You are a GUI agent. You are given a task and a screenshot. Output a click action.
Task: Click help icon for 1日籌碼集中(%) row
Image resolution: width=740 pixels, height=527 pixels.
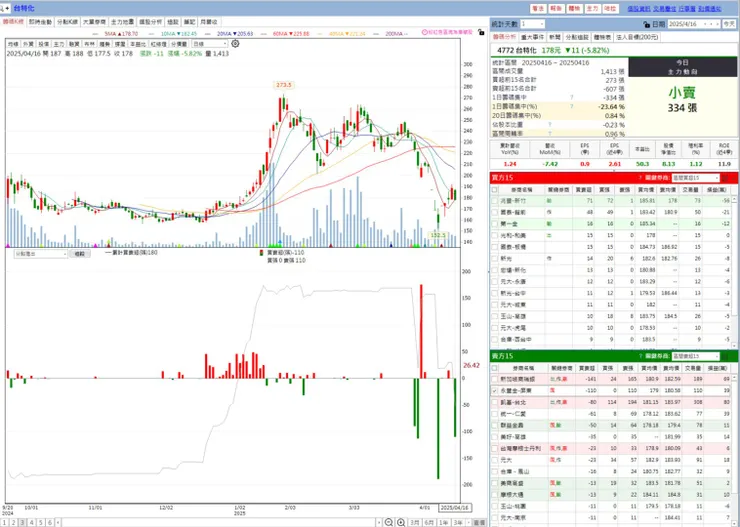coord(572,107)
